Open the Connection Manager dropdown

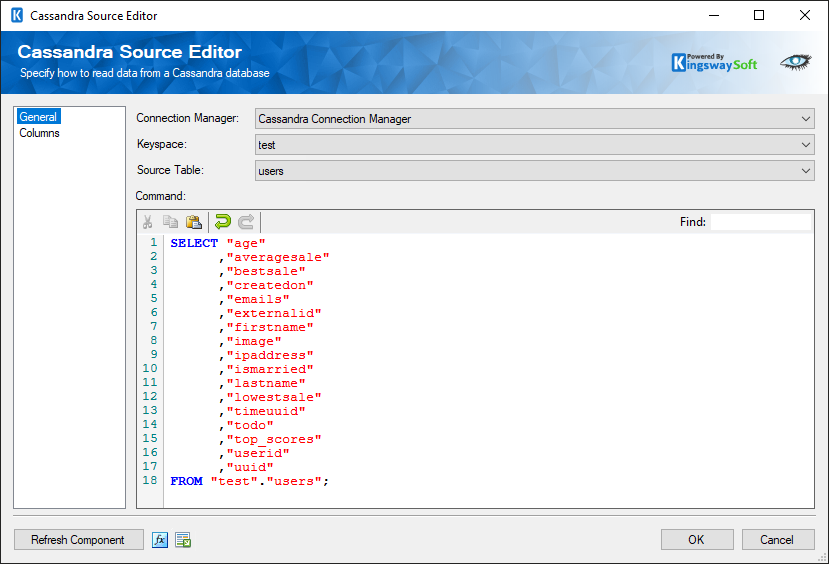pos(535,119)
